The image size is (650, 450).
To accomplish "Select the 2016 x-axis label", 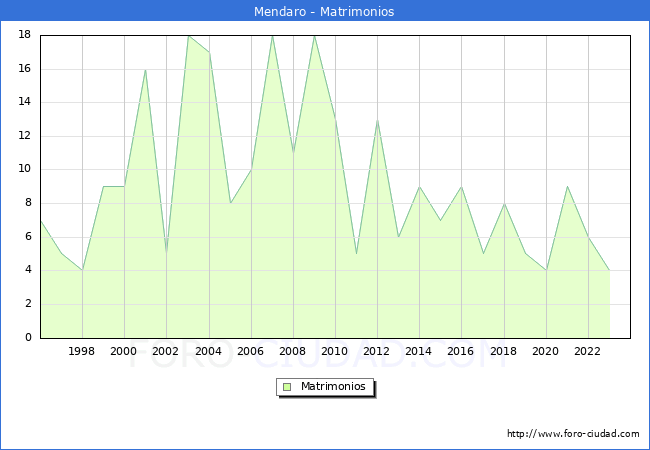I will [460, 351].
